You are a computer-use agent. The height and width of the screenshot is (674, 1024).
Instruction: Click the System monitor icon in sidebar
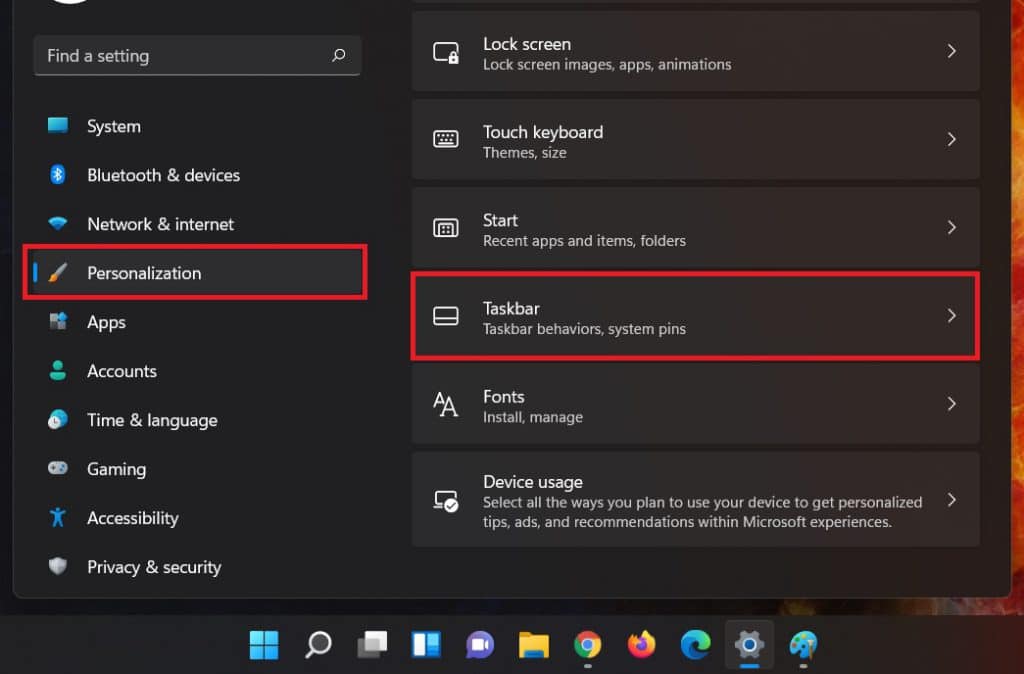(x=57, y=125)
